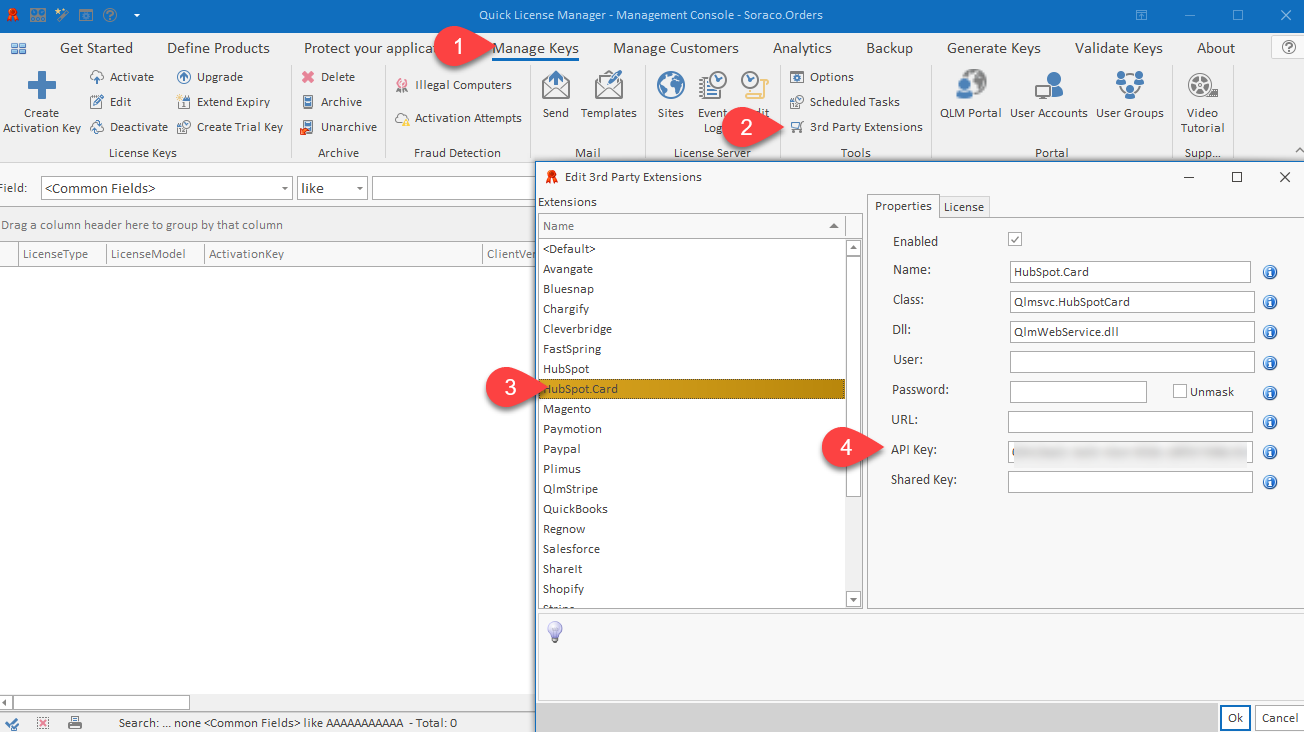Select HubSpot in extensions list
Image resolution: width=1304 pixels, height=732 pixels.
(692, 369)
